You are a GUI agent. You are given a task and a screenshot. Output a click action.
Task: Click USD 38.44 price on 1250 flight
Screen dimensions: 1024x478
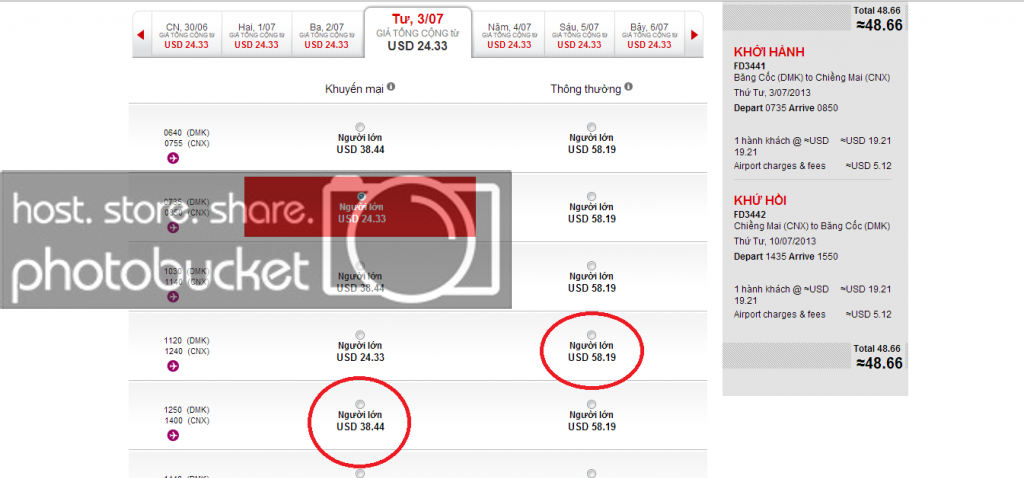point(360,426)
